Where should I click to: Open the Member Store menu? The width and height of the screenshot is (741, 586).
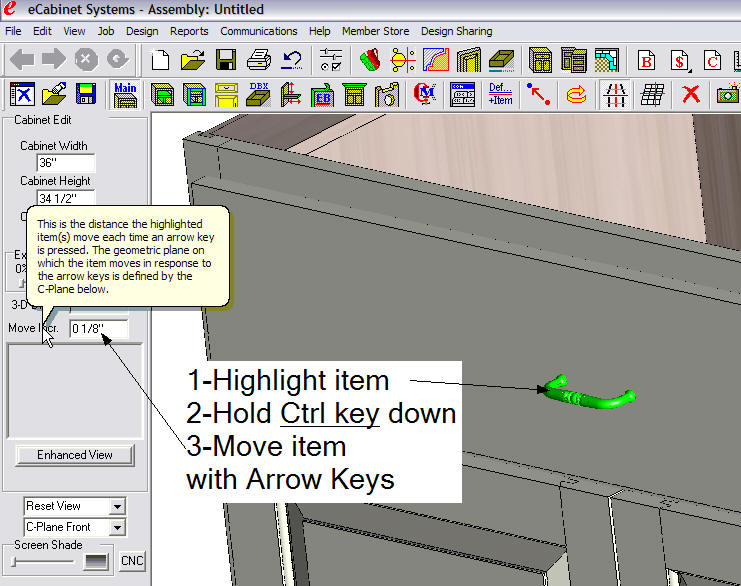click(x=375, y=31)
